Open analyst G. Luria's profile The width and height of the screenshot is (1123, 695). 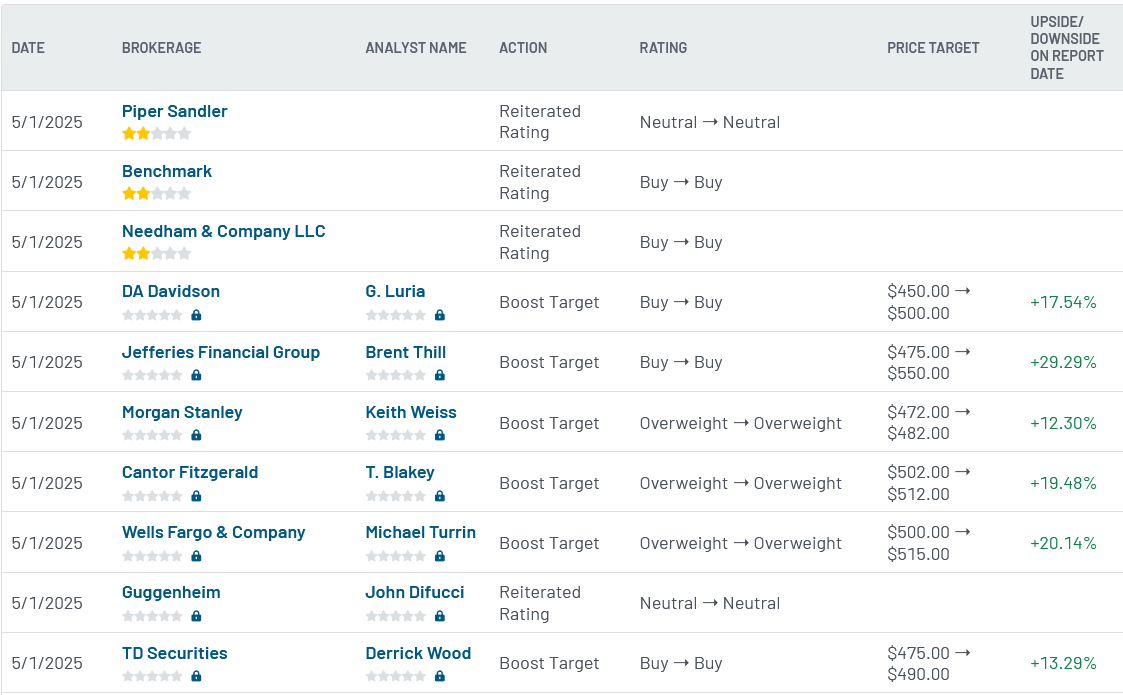tap(395, 292)
